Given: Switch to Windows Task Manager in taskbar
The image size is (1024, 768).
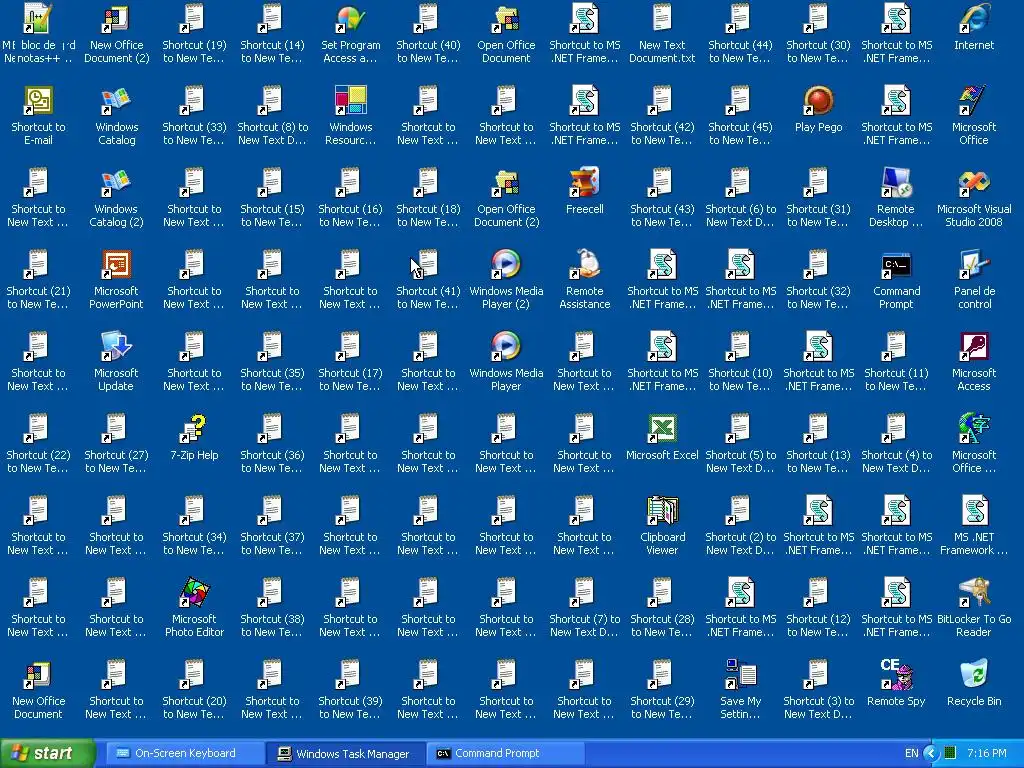Looking at the screenshot, I should [x=345, y=753].
